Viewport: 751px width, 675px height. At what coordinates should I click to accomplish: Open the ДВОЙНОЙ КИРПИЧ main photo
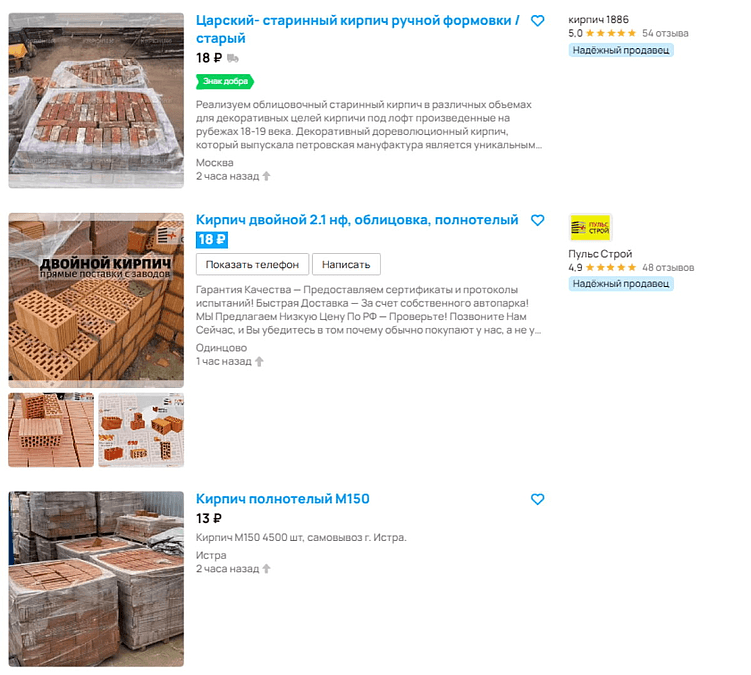tap(96, 300)
